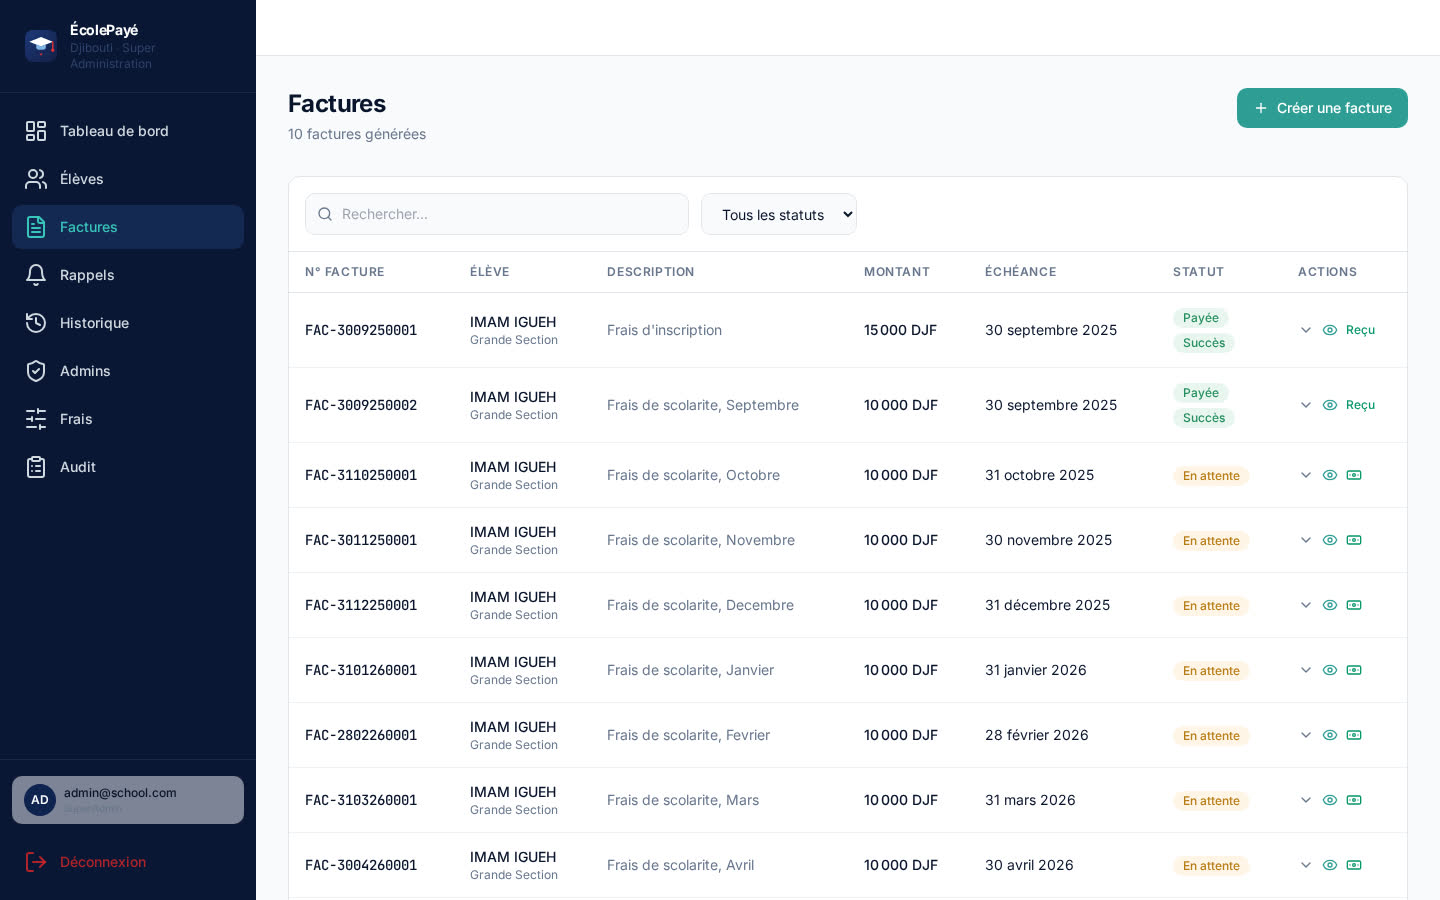Open the Frais sliders icon

(x=36, y=419)
